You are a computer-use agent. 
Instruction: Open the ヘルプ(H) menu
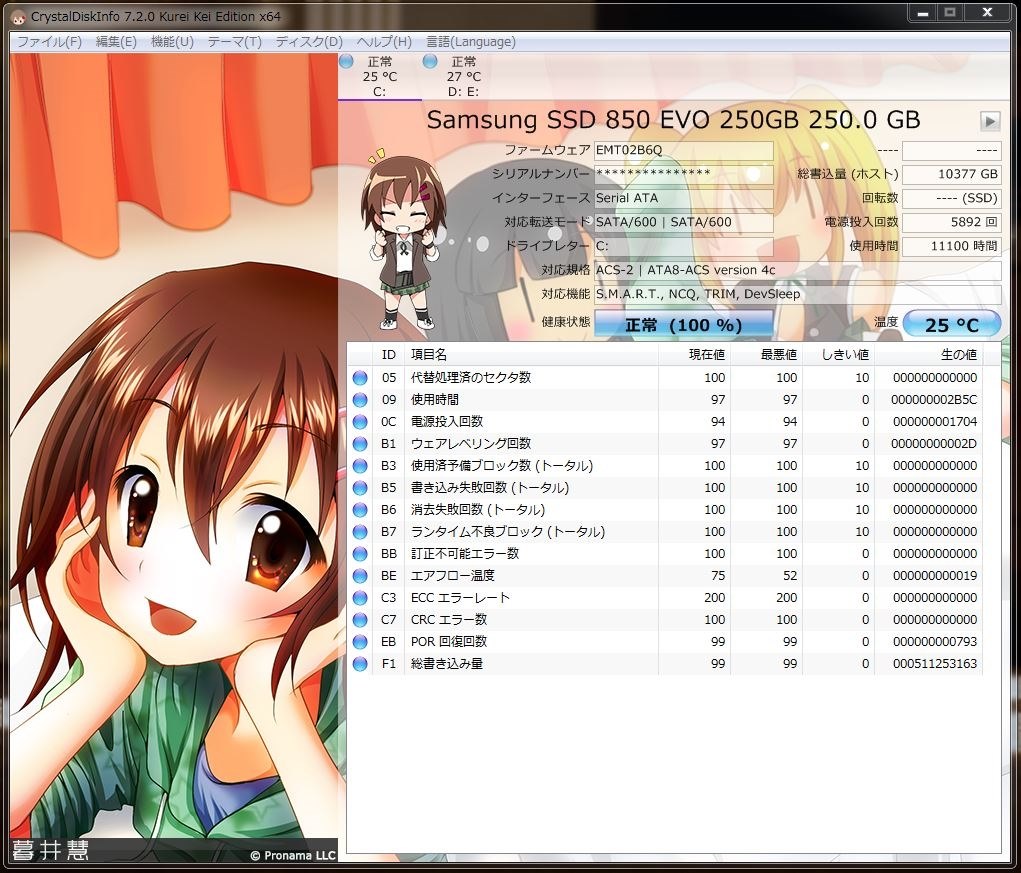coord(384,42)
